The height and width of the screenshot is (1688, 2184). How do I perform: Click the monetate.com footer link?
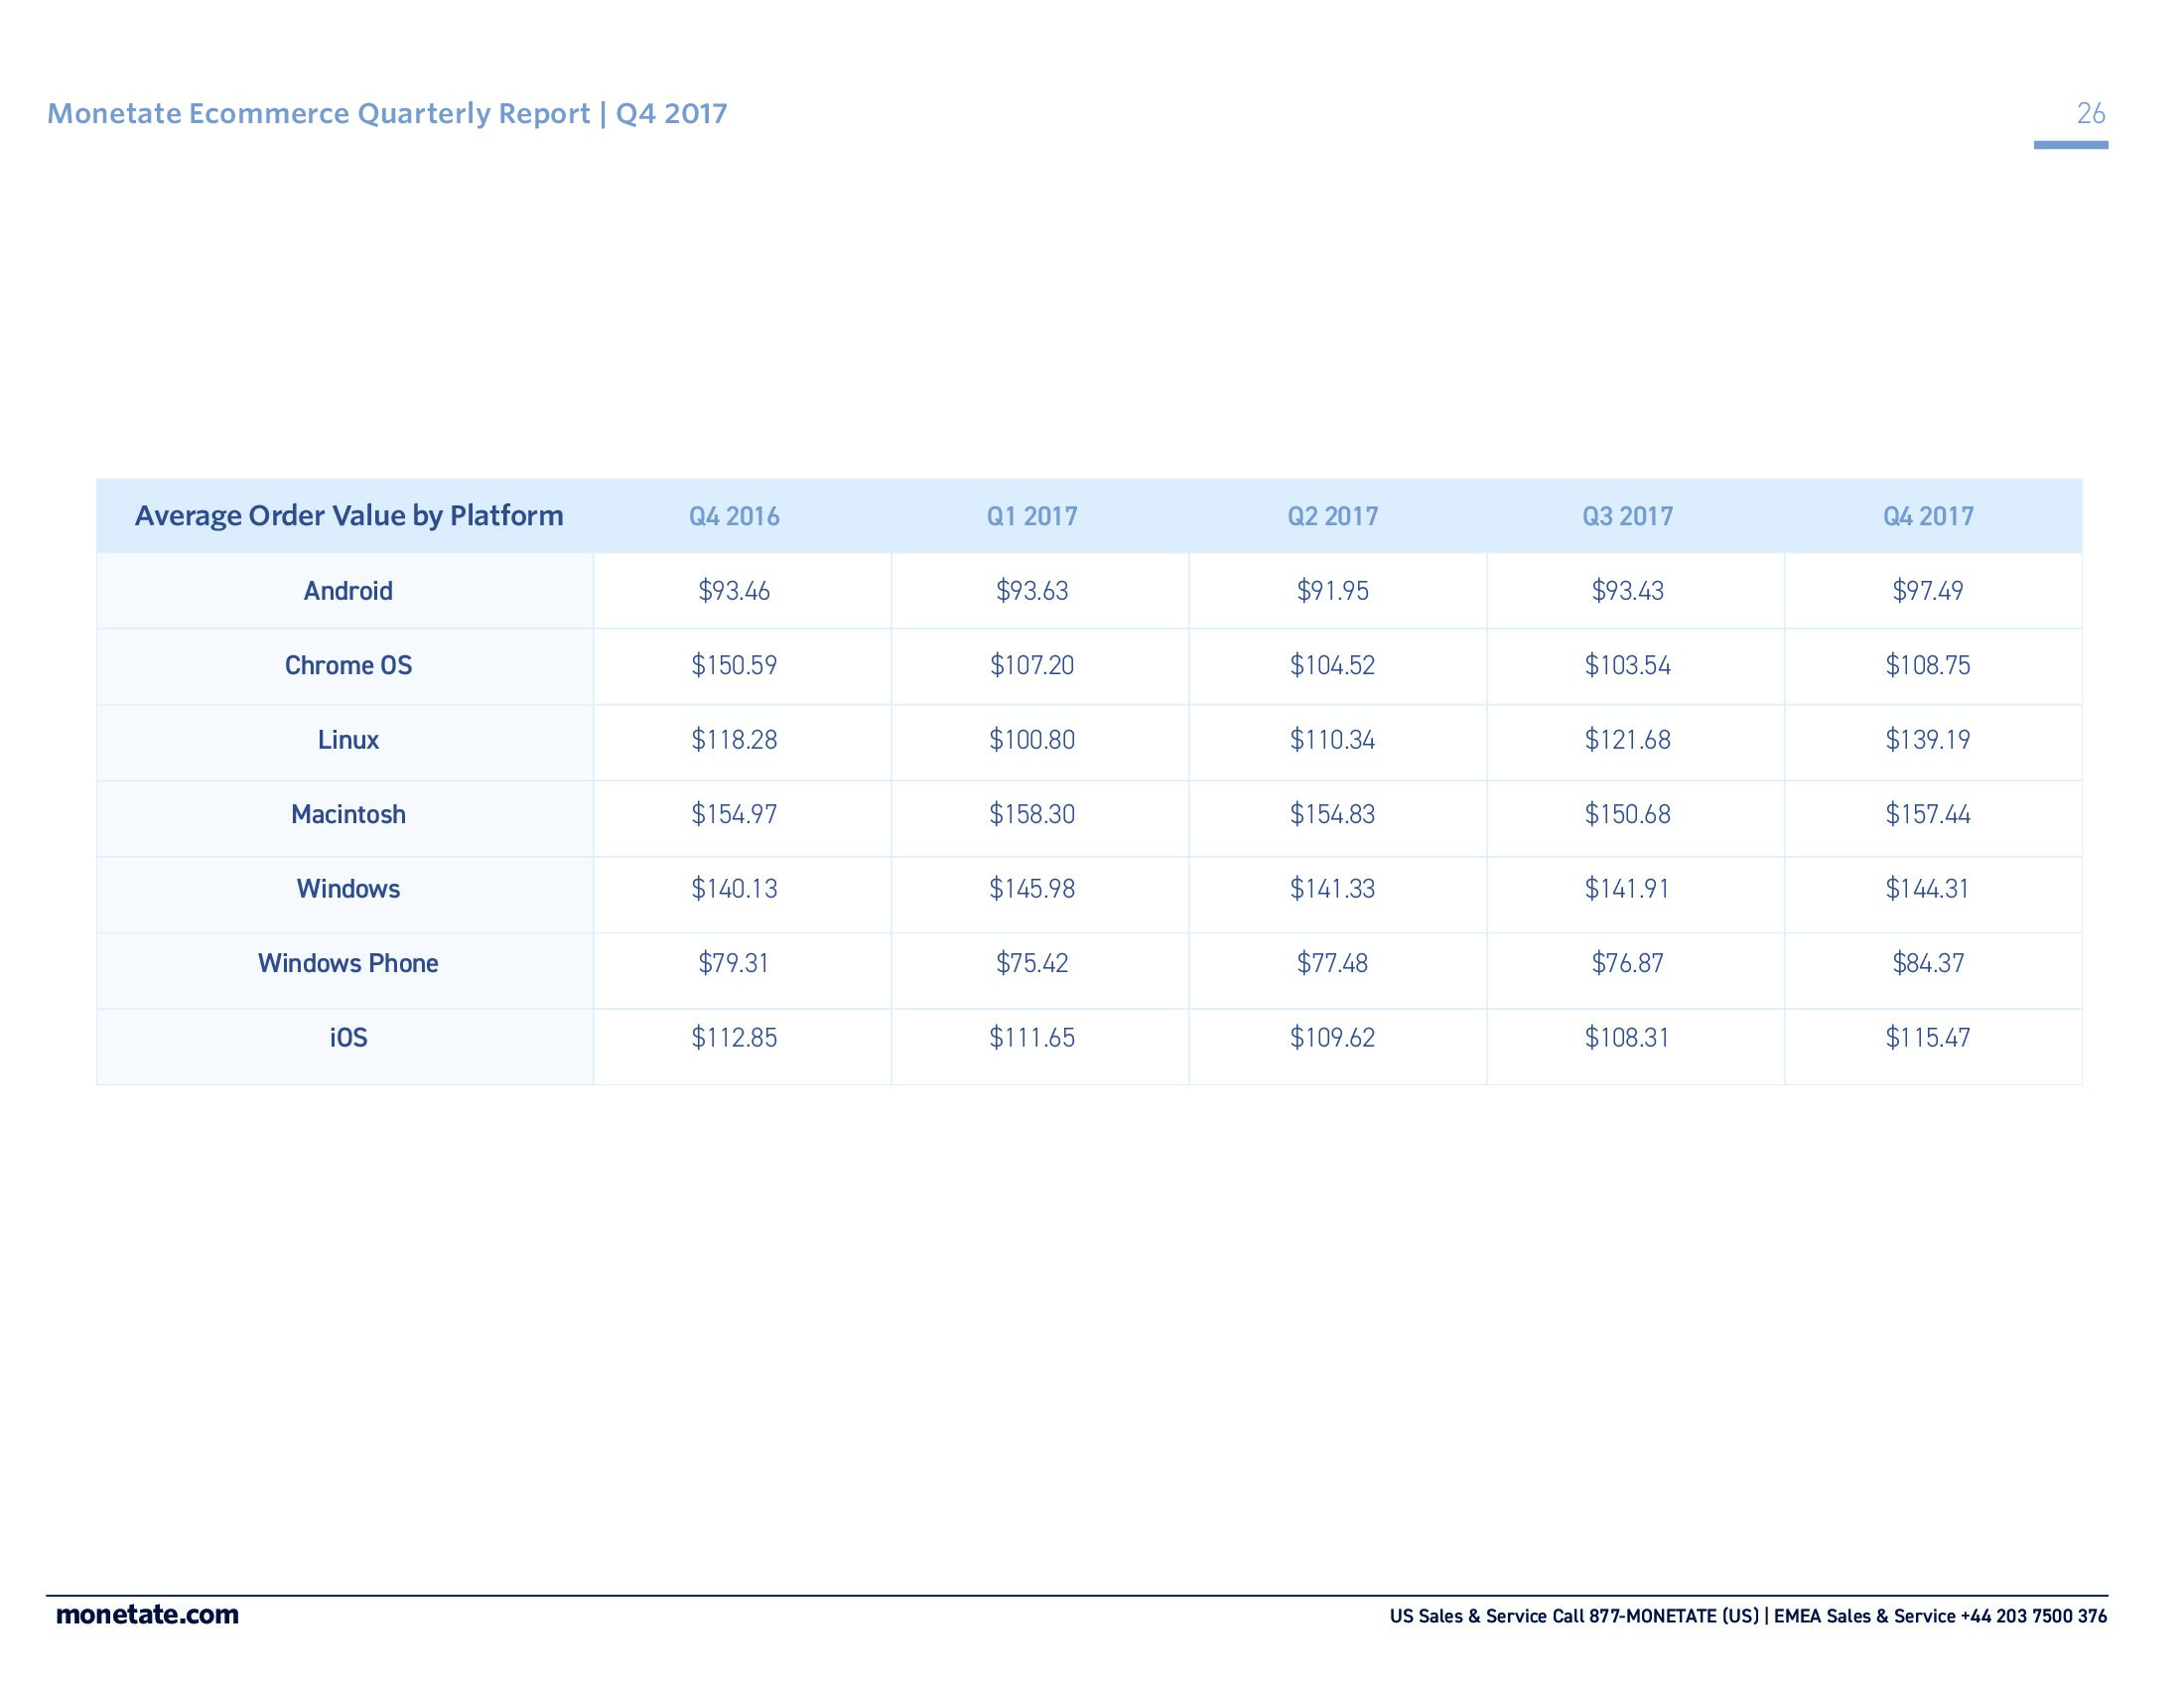[147, 1614]
